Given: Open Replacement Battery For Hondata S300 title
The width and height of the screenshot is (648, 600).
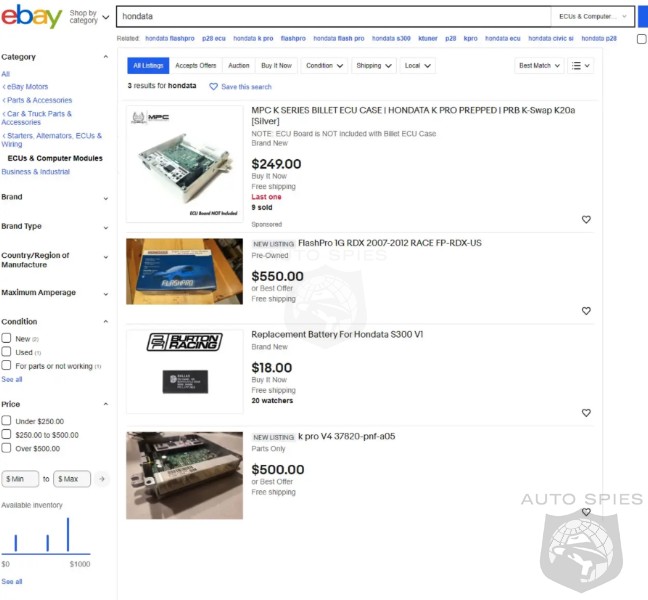Looking at the screenshot, I should 337,334.
